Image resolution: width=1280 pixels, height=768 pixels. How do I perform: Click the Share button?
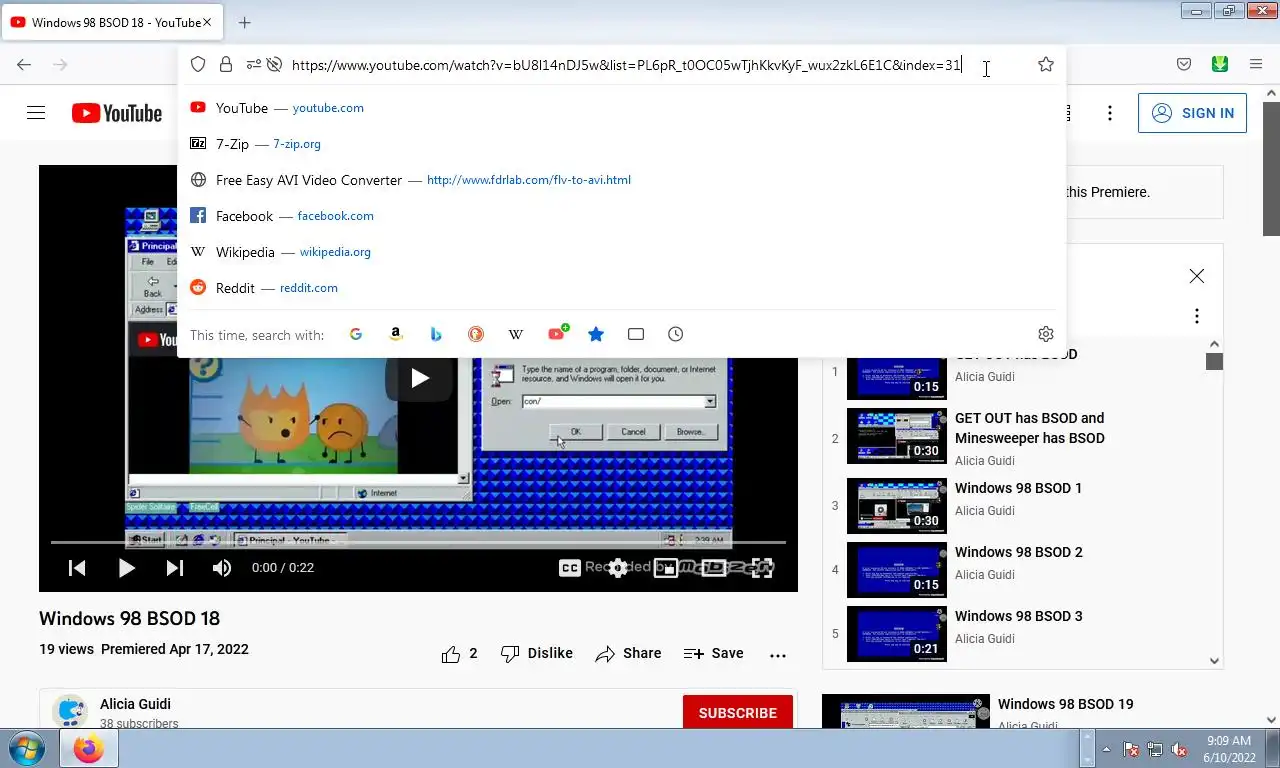tap(628, 654)
